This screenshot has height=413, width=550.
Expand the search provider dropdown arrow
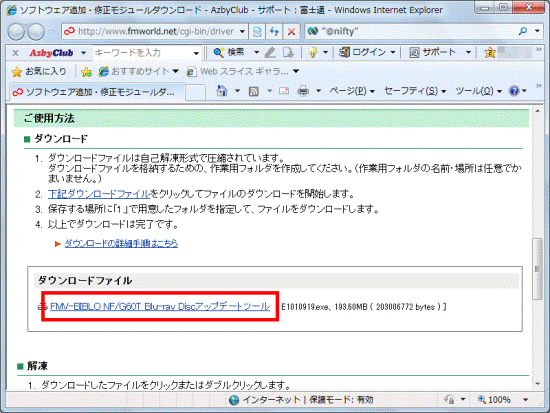pyautogui.click(x=537, y=31)
